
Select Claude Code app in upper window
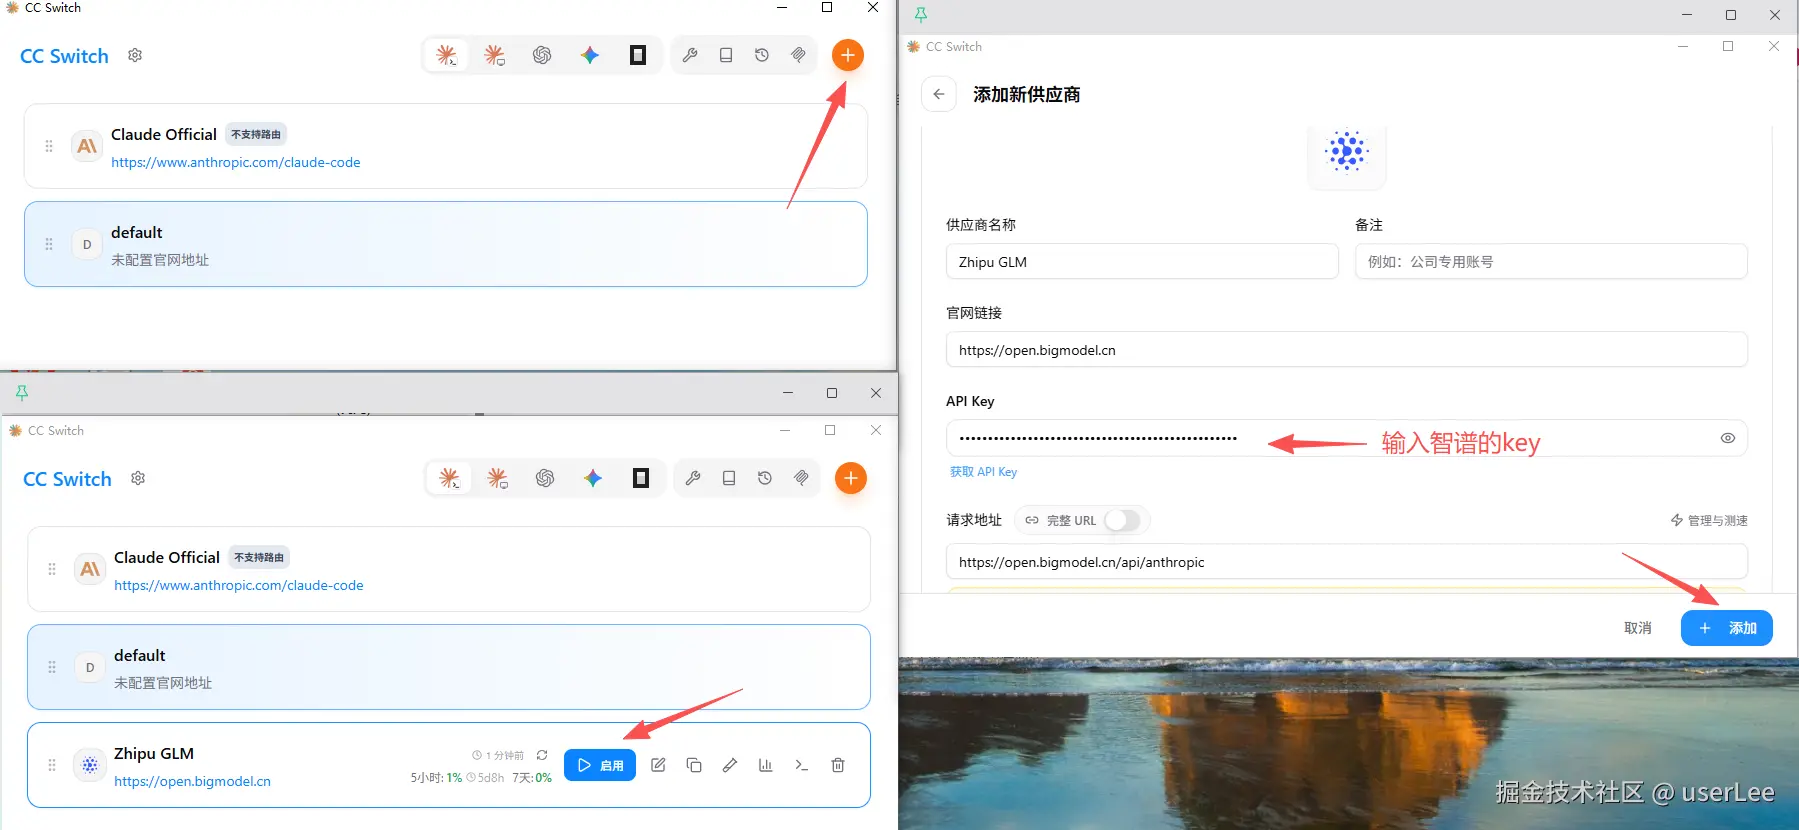[446, 55]
